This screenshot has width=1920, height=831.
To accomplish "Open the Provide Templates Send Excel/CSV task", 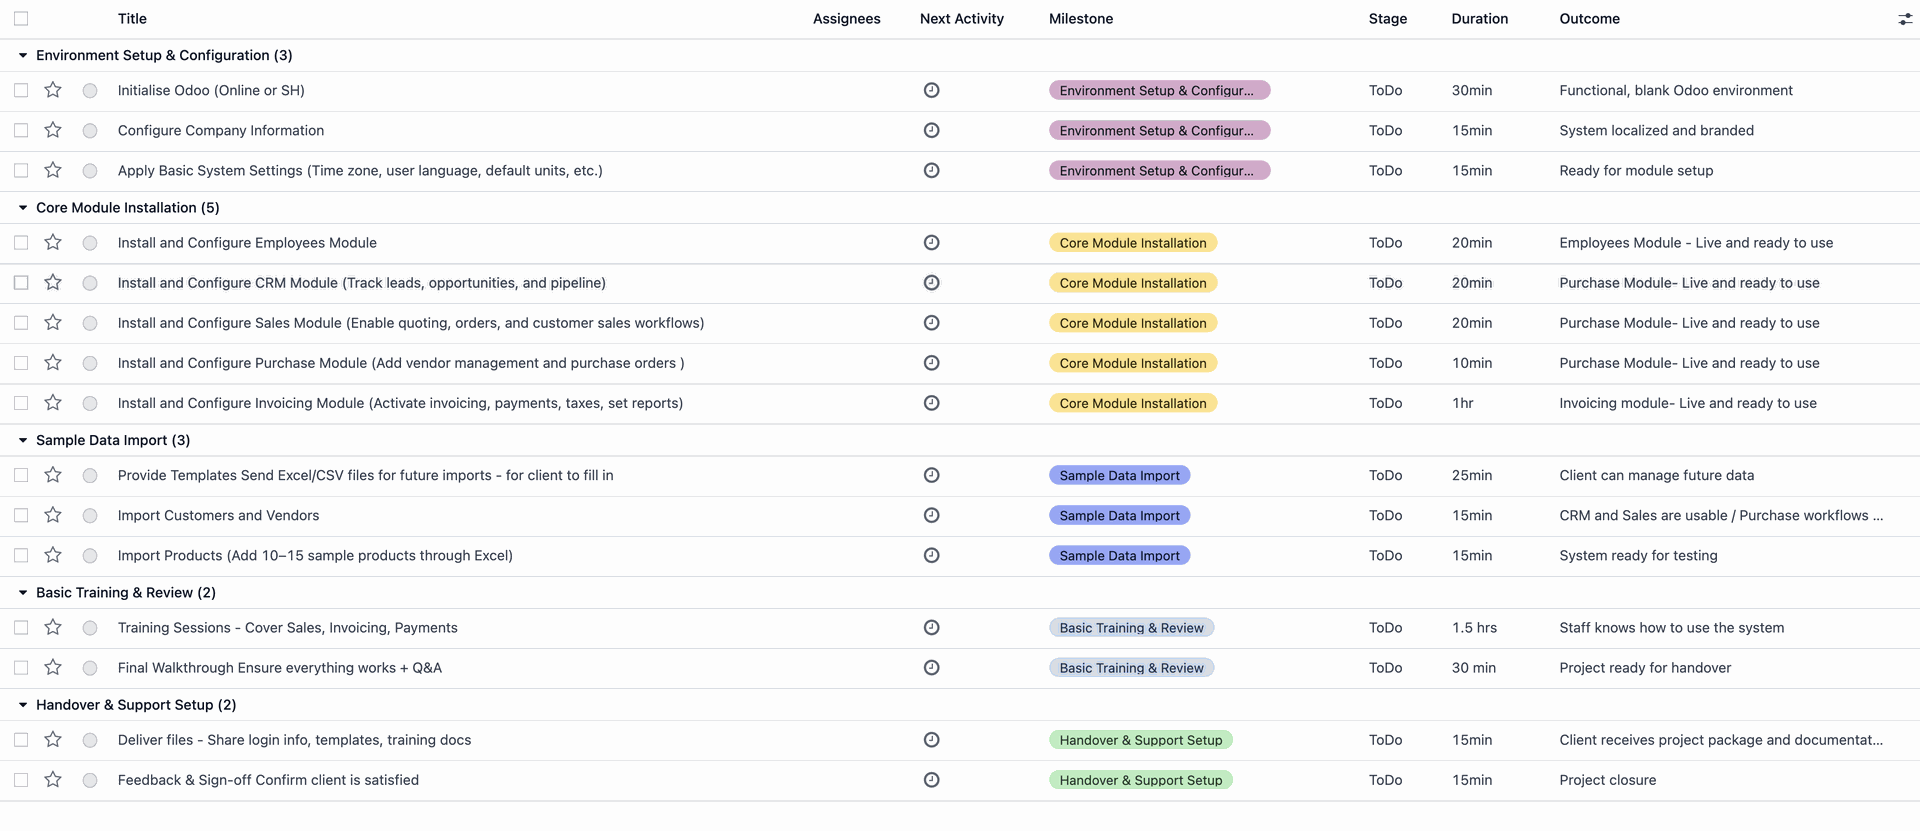I will point(365,475).
